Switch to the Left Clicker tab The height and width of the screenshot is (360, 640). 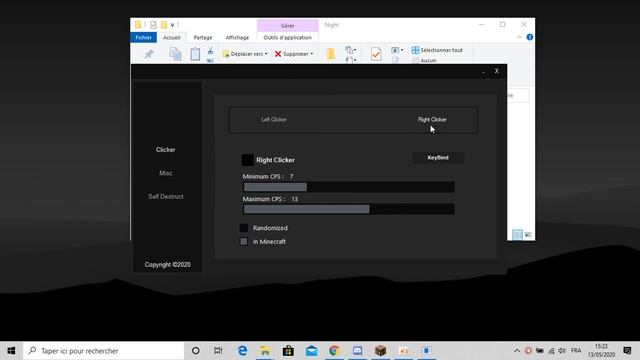pos(274,120)
